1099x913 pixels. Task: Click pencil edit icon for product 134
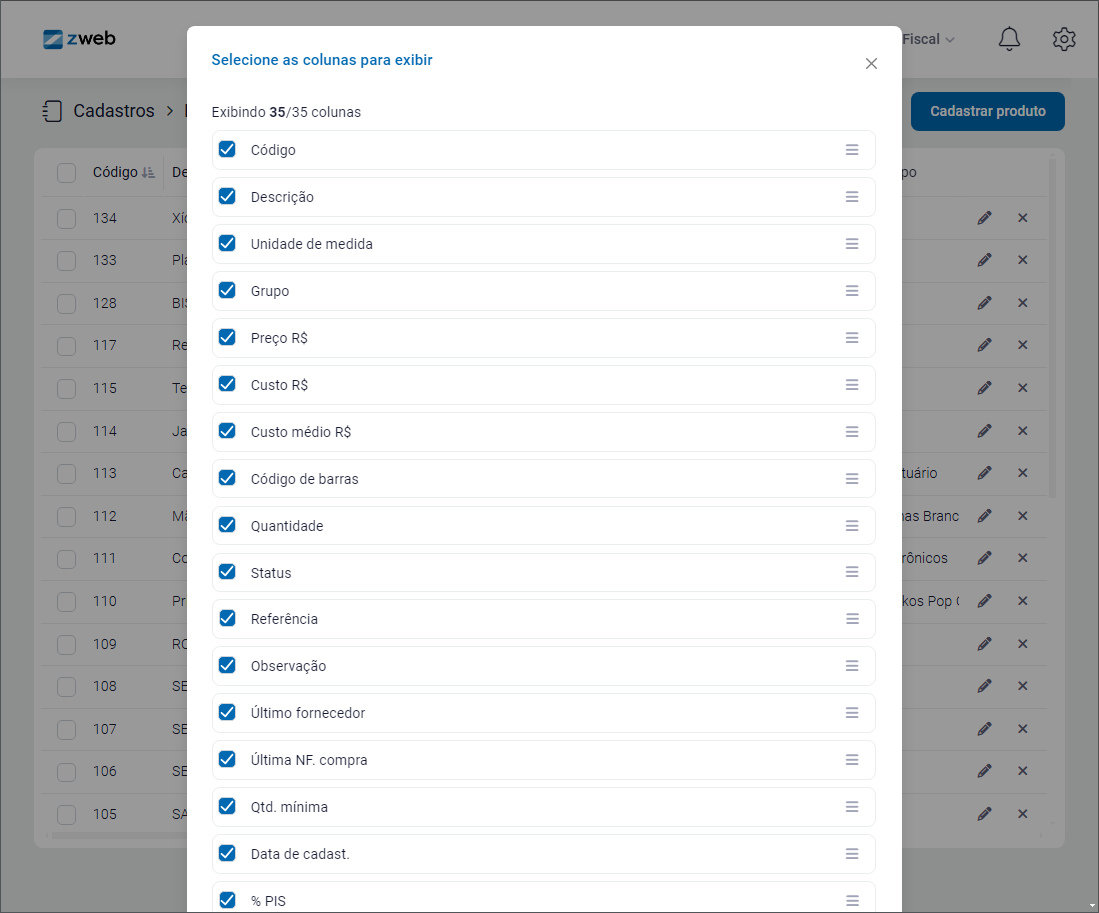(x=984, y=218)
